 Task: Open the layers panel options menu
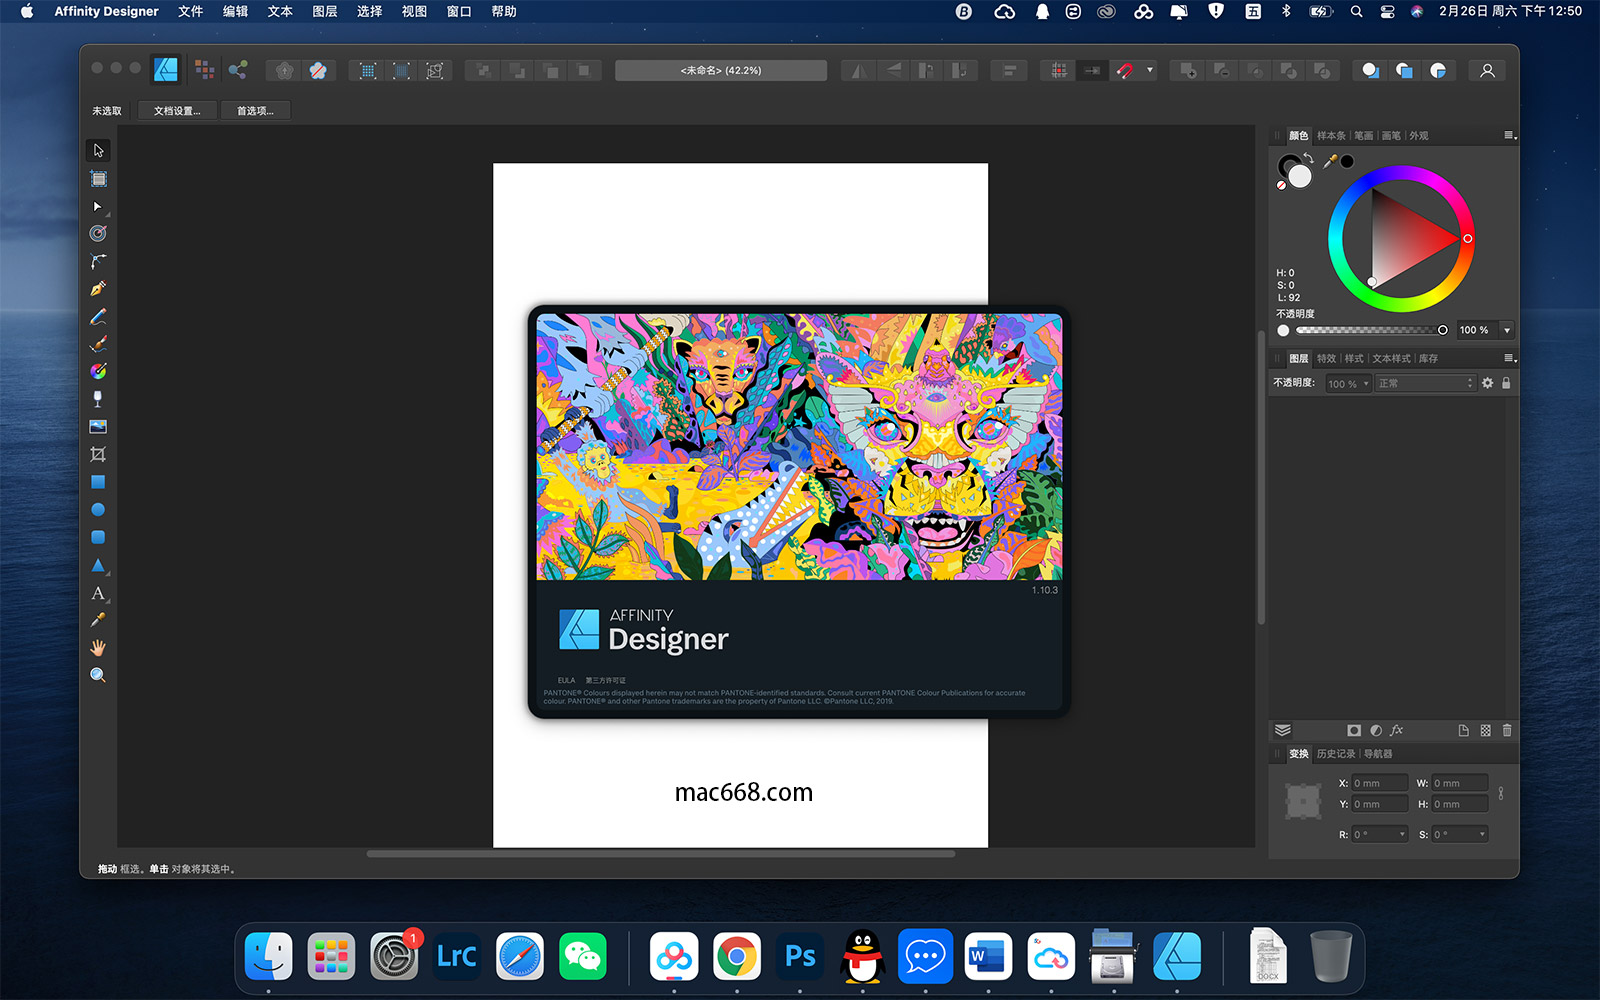[x=1510, y=358]
